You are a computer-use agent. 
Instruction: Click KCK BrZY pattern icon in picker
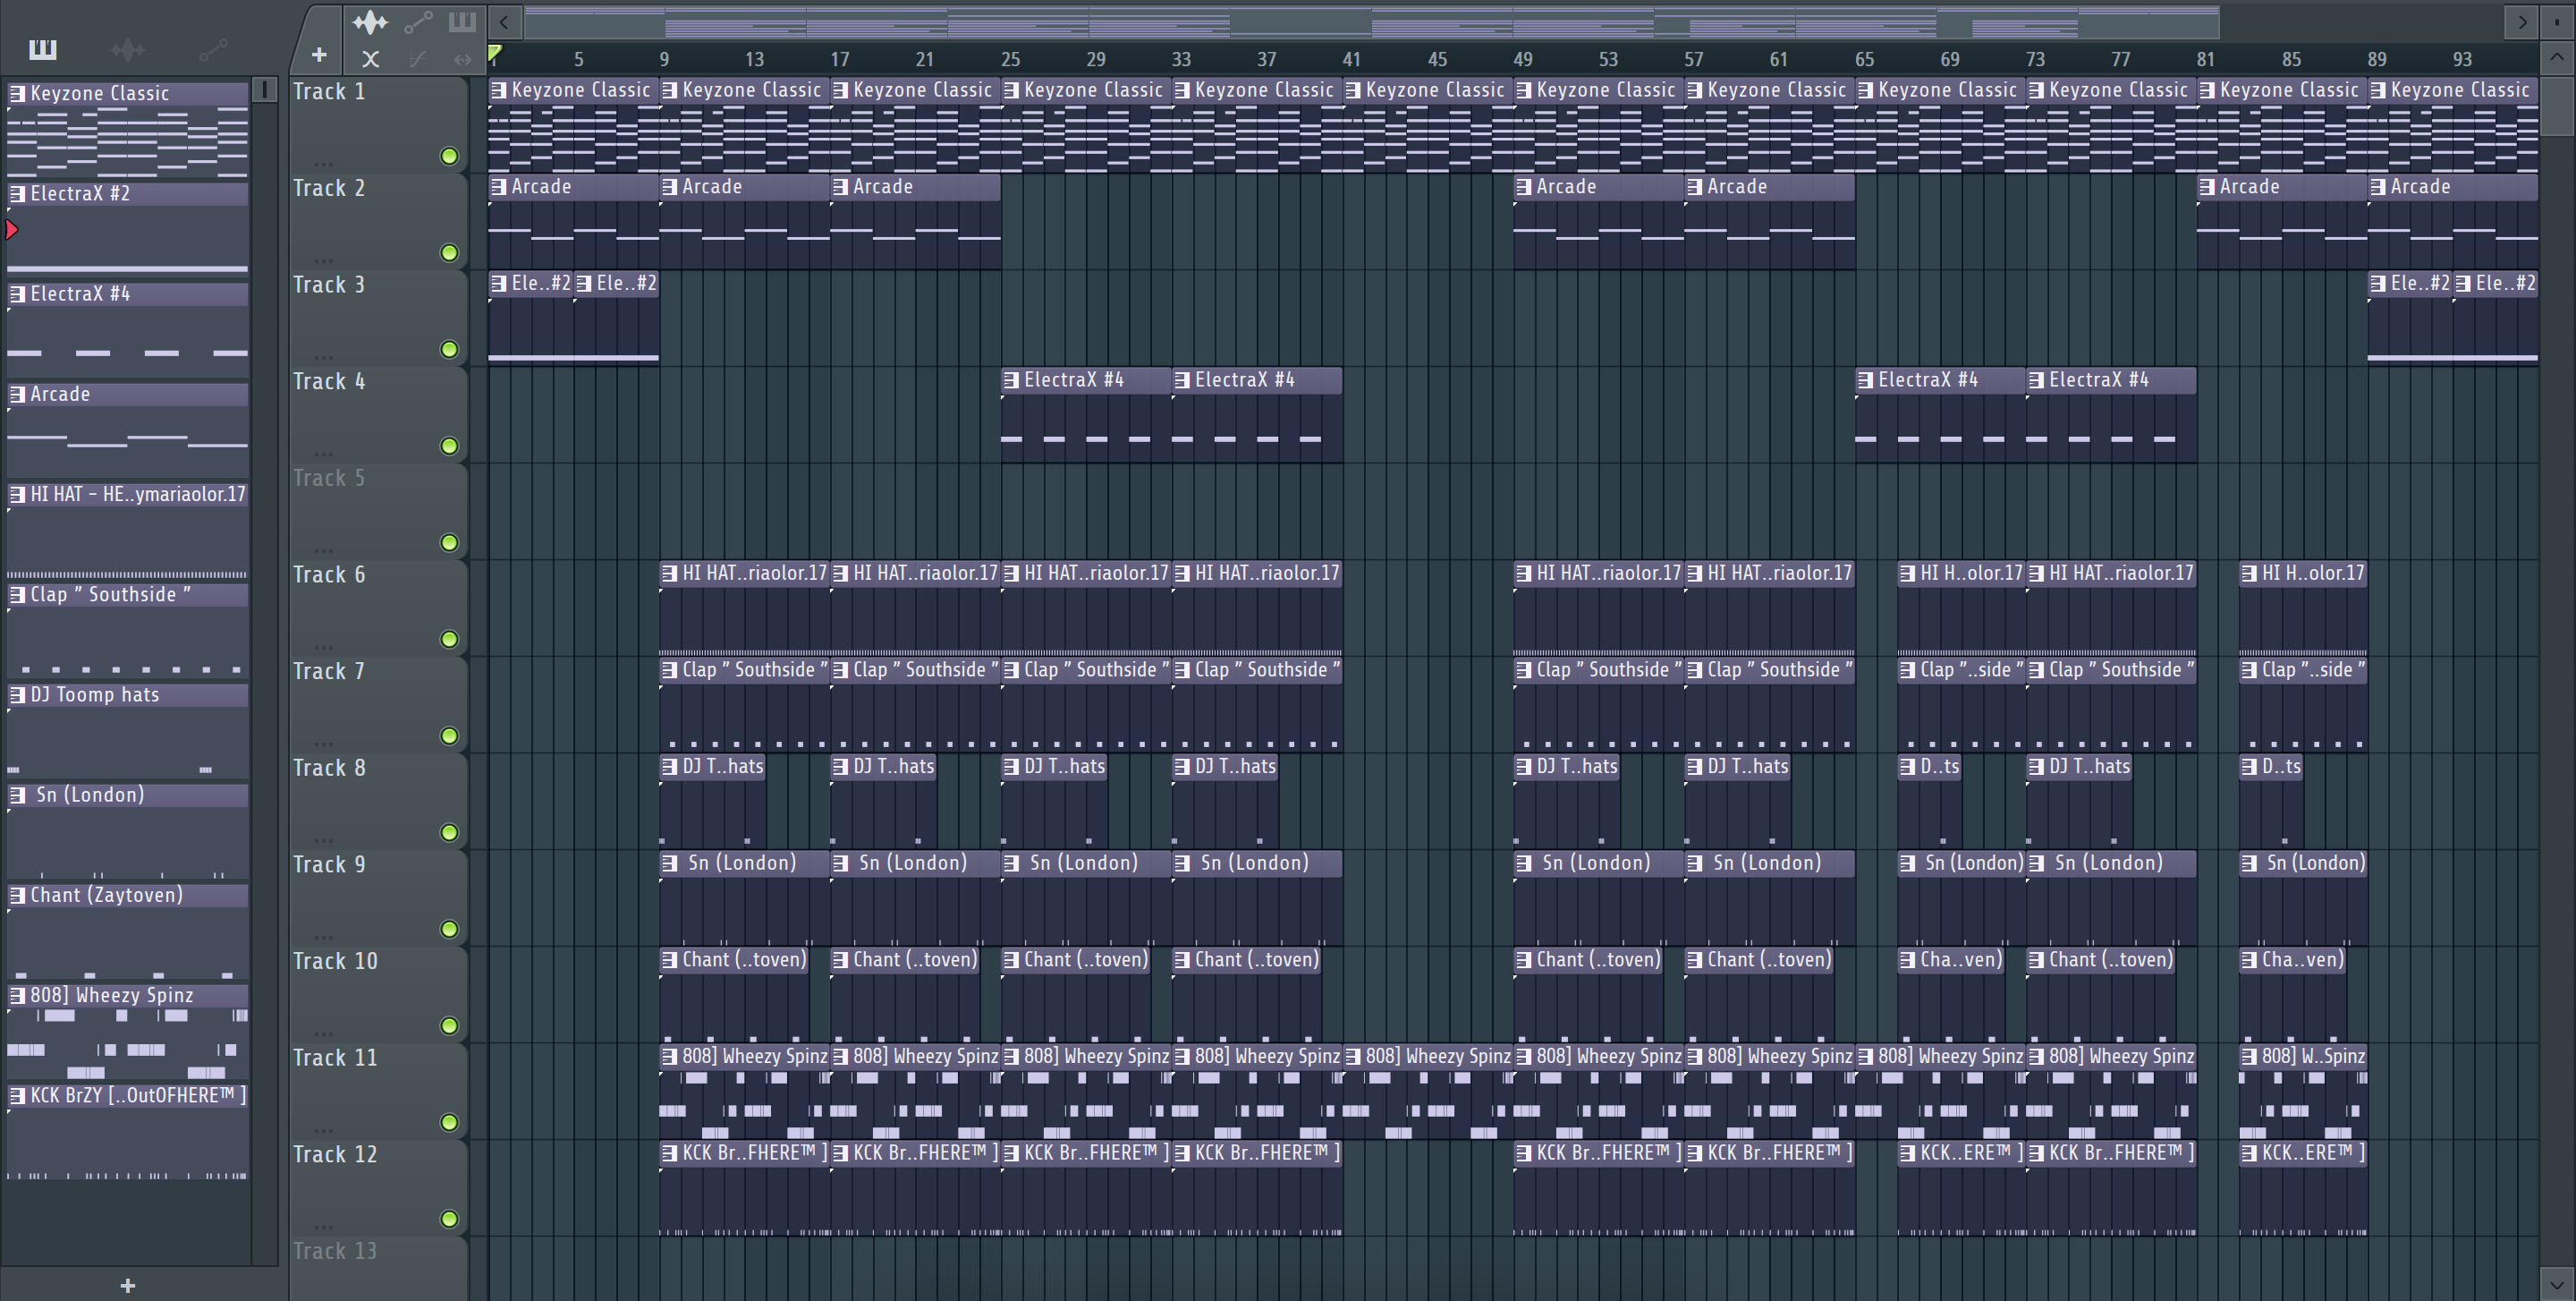click(x=17, y=1095)
